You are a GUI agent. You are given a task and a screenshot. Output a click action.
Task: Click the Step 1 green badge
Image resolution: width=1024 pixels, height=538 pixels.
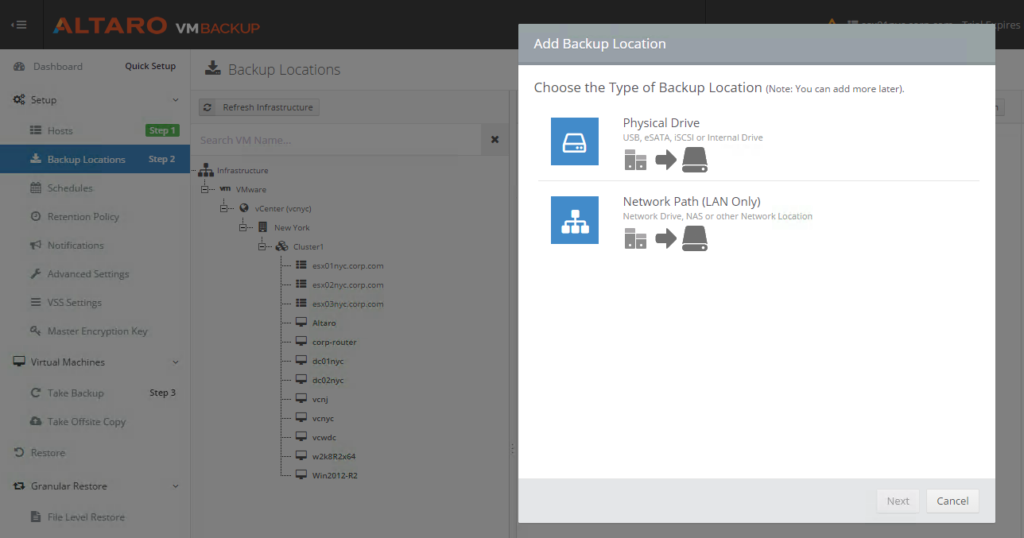pyautogui.click(x=162, y=131)
